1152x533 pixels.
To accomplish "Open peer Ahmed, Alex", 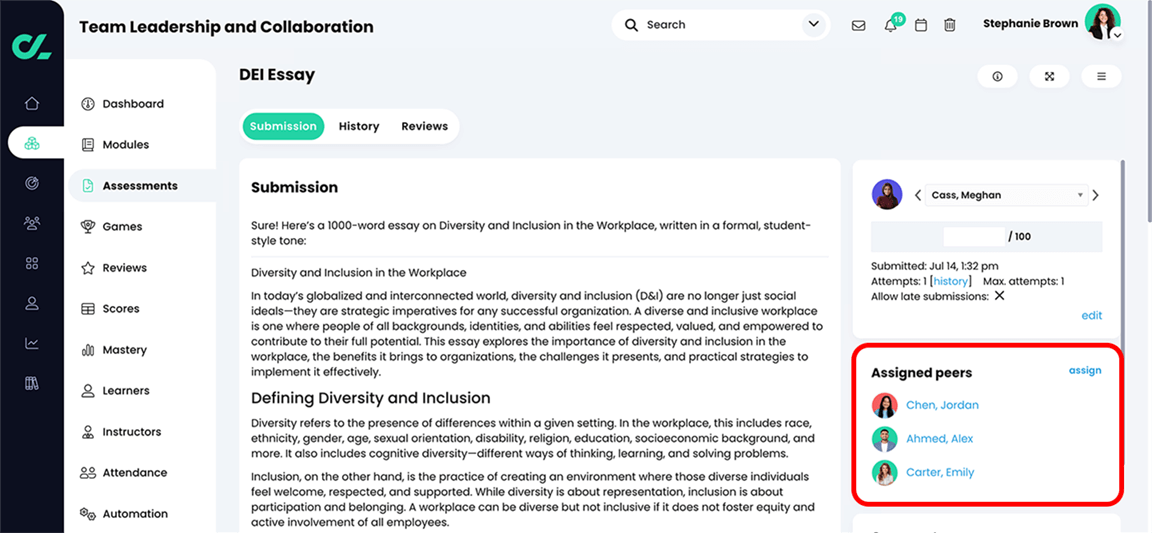I will (939, 439).
